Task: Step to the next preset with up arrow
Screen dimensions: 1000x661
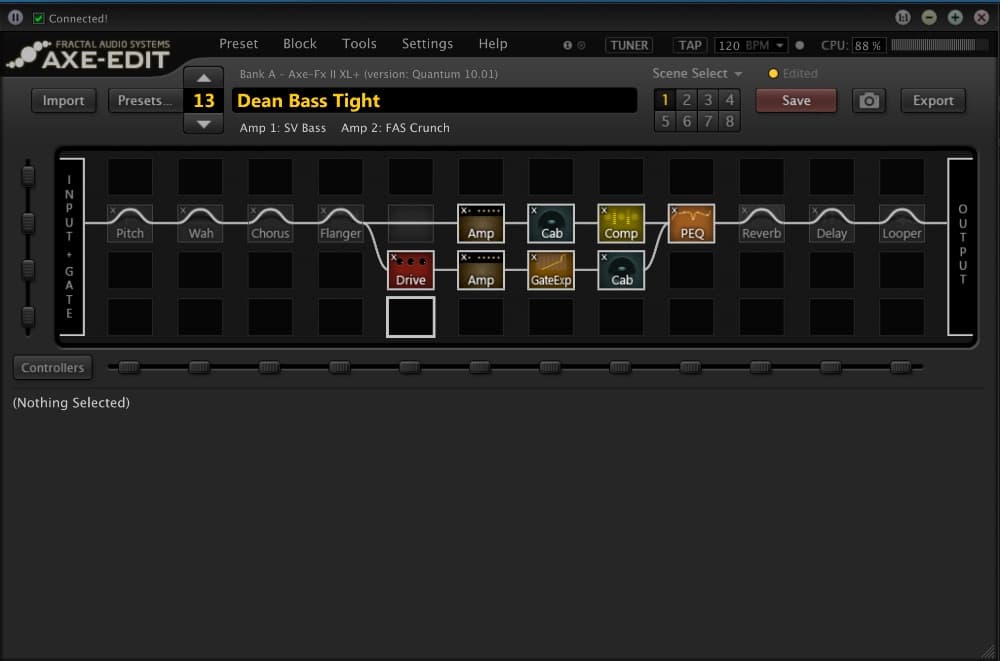Action: (203, 78)
